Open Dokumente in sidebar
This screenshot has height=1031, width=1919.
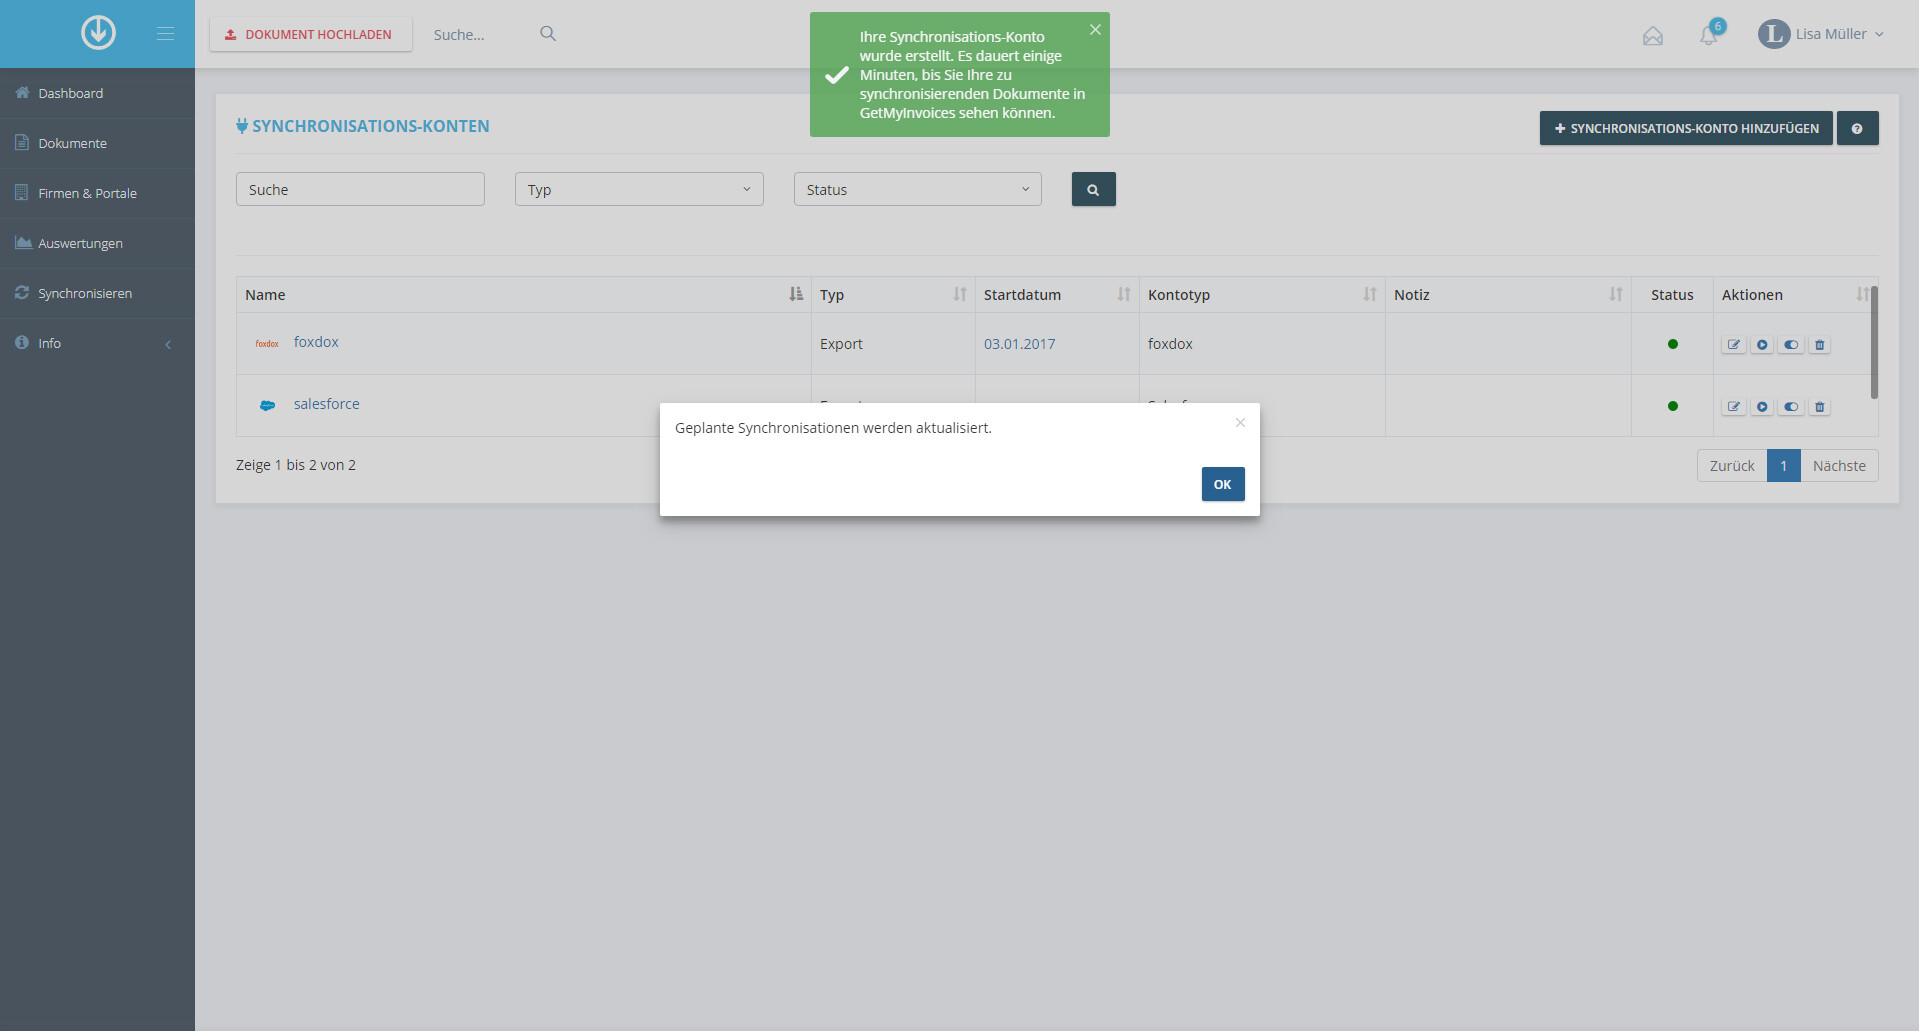(x=97, y=143)
